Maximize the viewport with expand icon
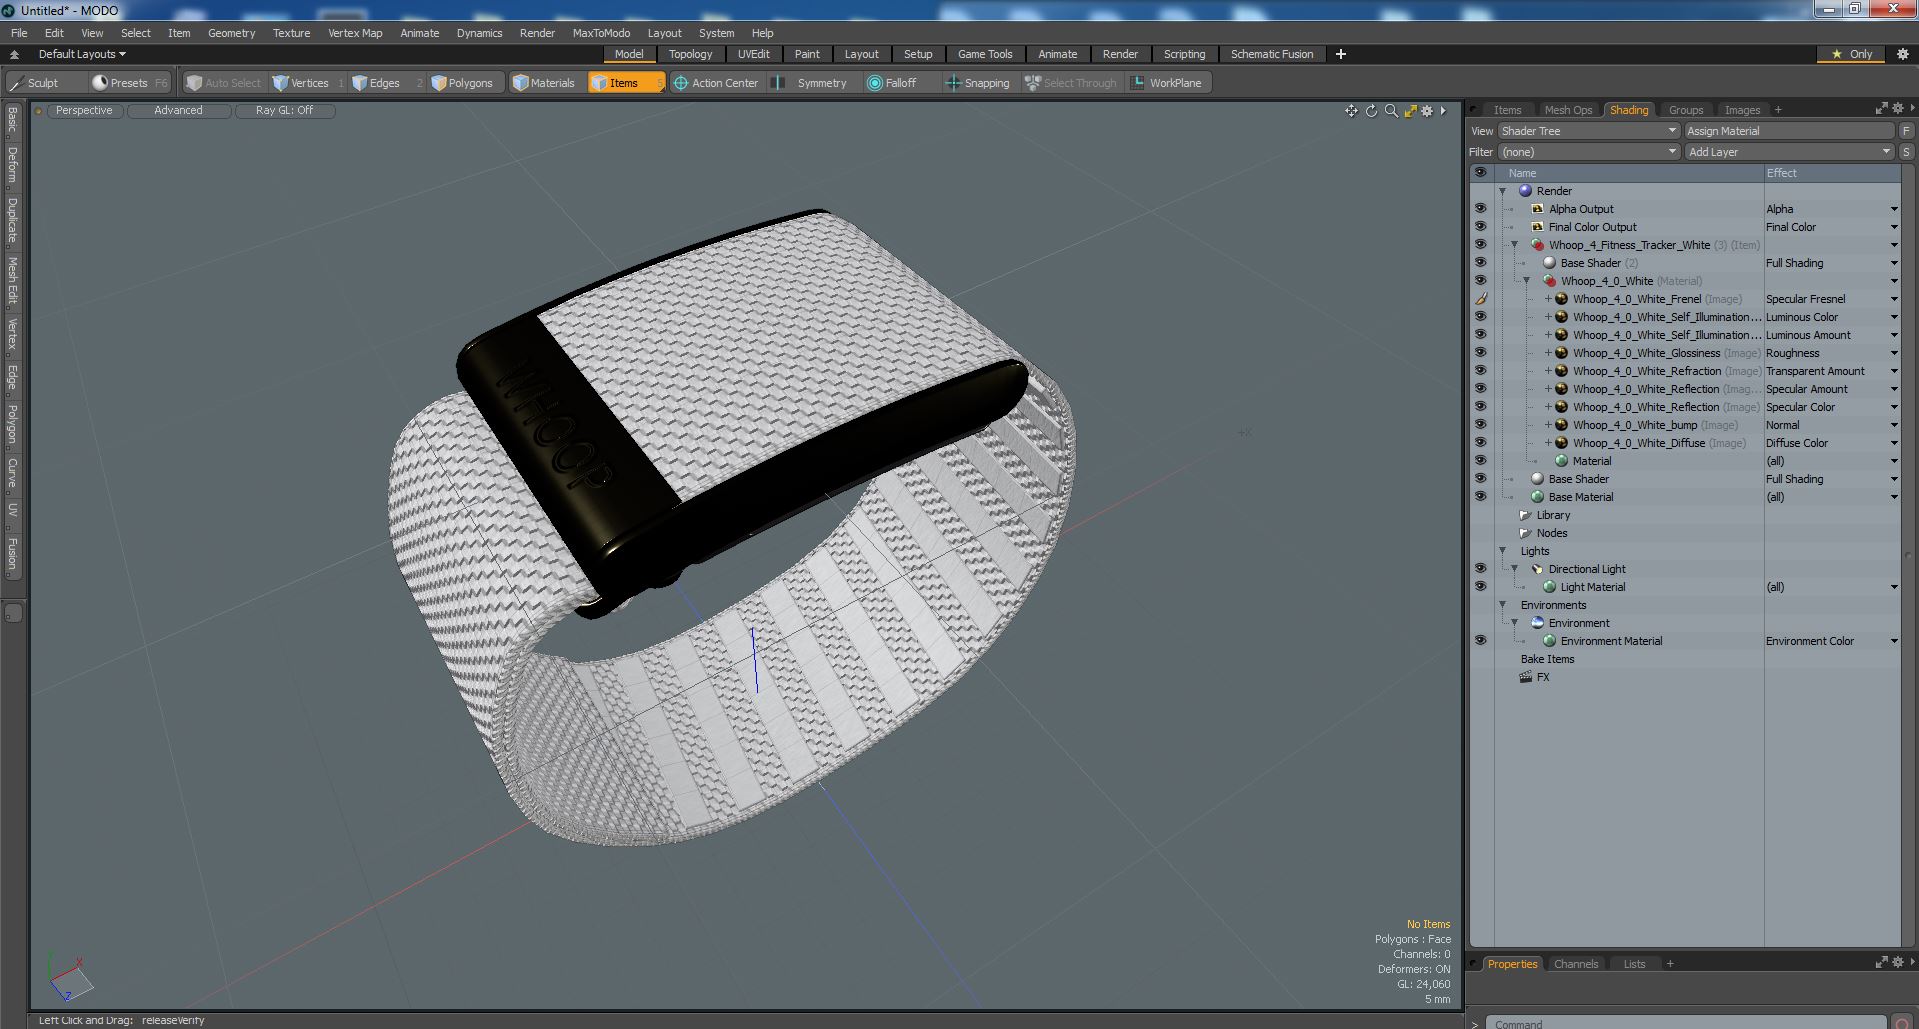The image size is (1919, 1029). pyautogui.click(x=1410, y=111)
